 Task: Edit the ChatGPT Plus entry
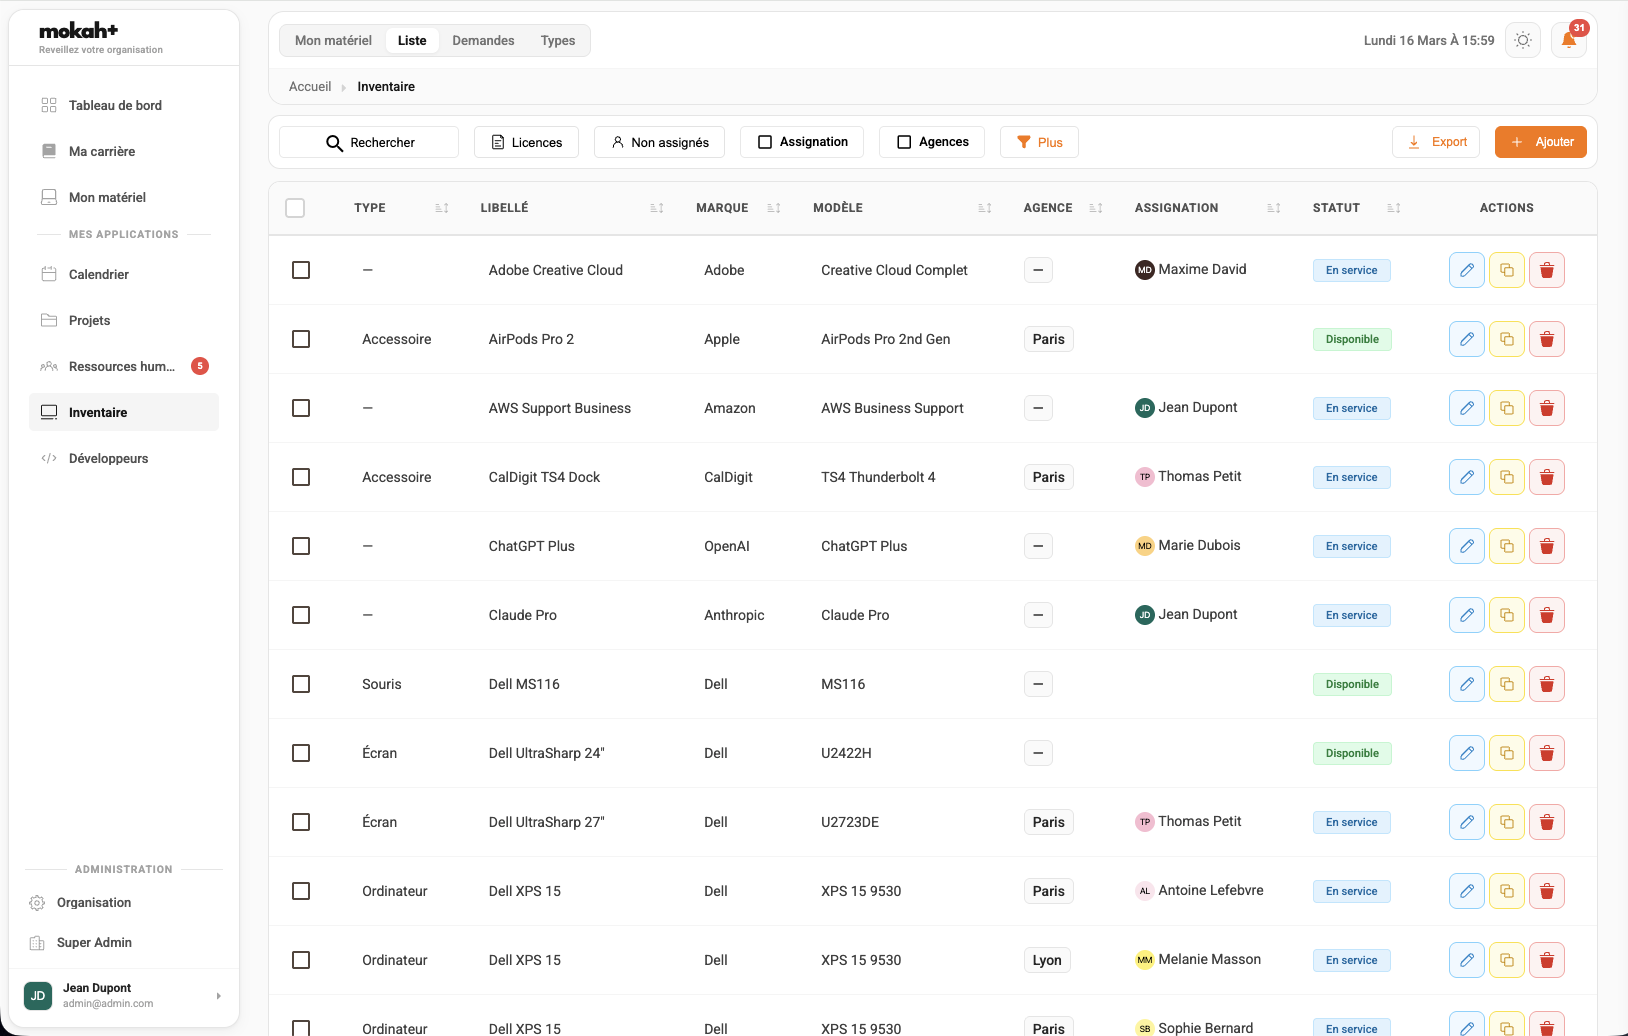(x=1466, y=546)
